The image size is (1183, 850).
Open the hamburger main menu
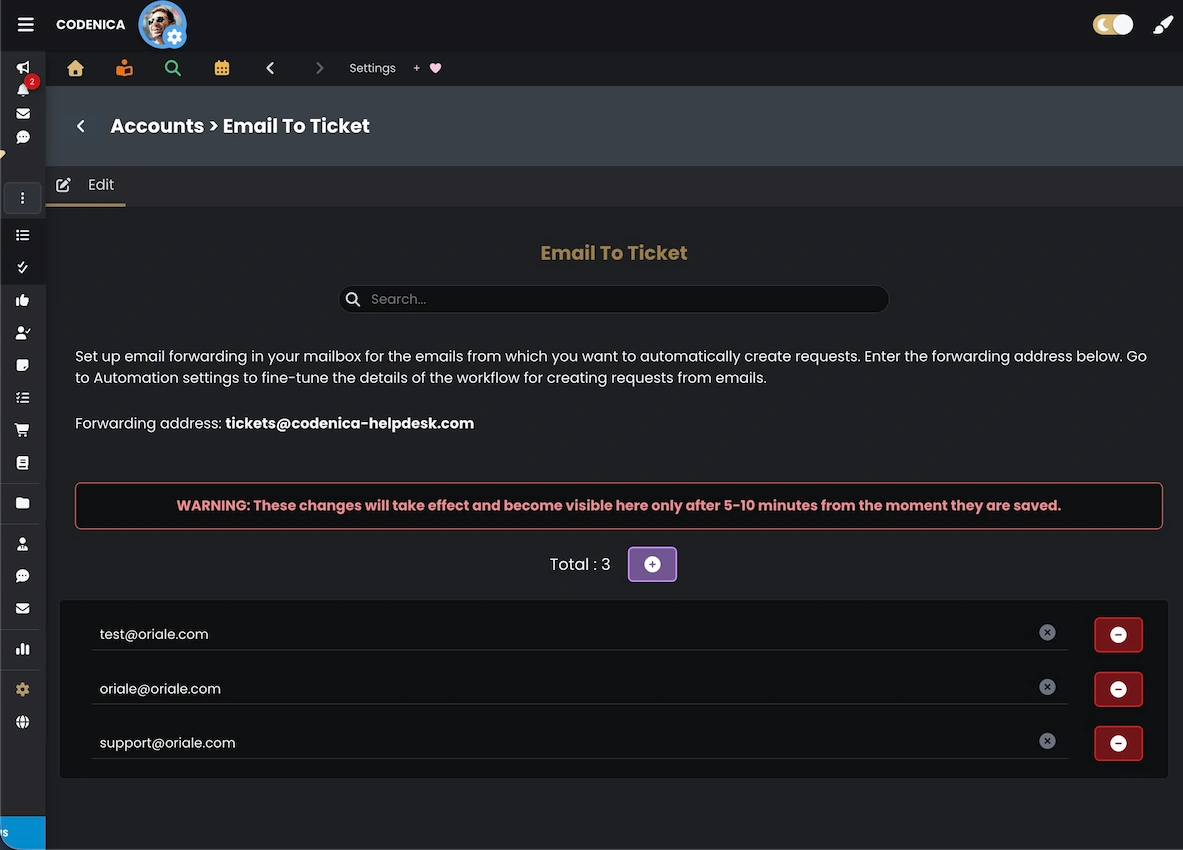(x=26, y=24)
